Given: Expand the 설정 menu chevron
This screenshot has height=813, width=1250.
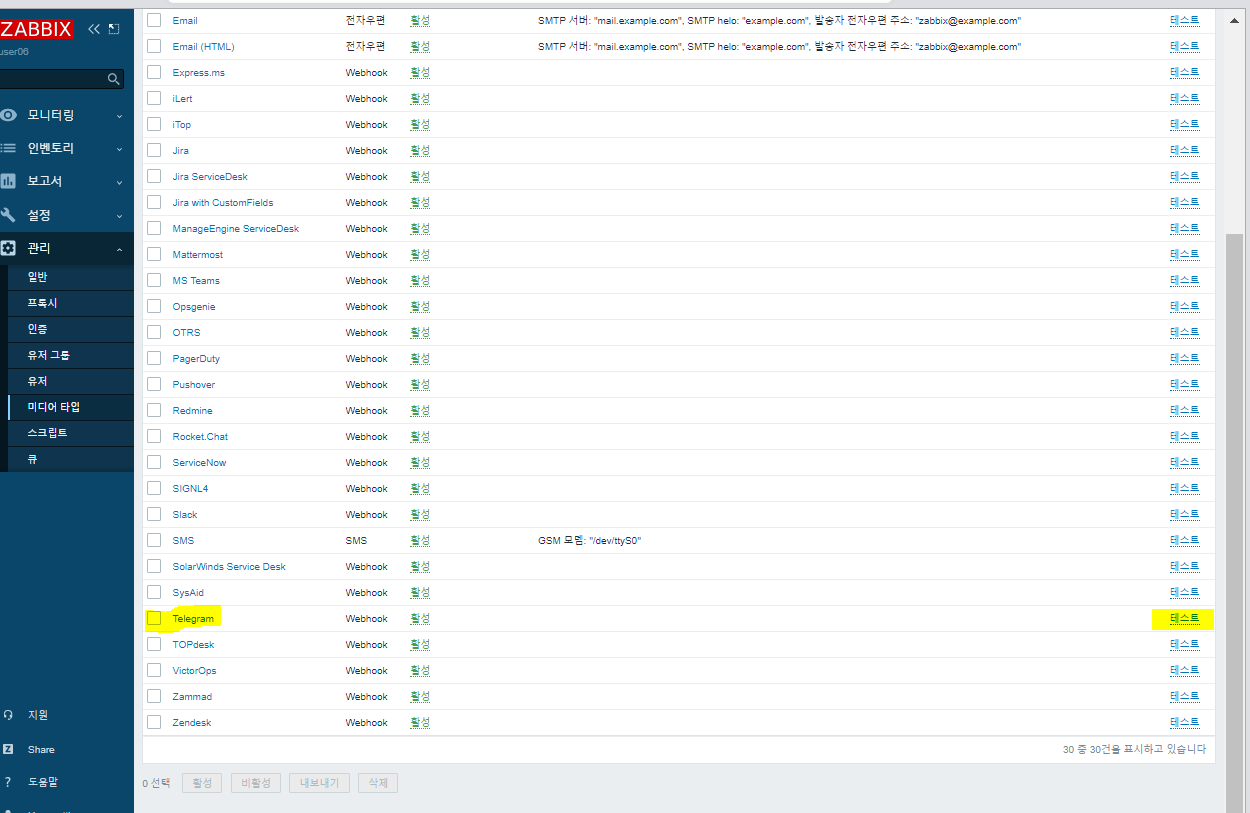Looking at the screenshot, I should click(119, 216).
